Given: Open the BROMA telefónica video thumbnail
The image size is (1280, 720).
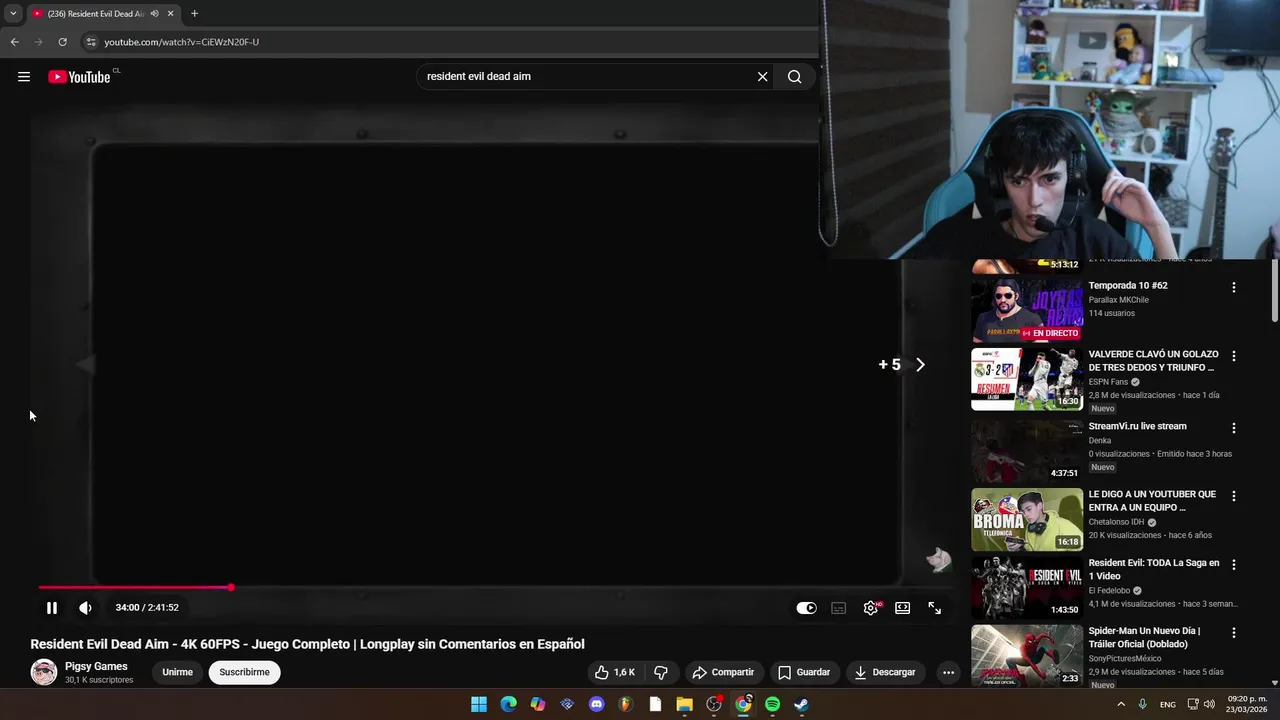Looking at the screenshot, I should pyautogui.click(x=1027, y=519).
